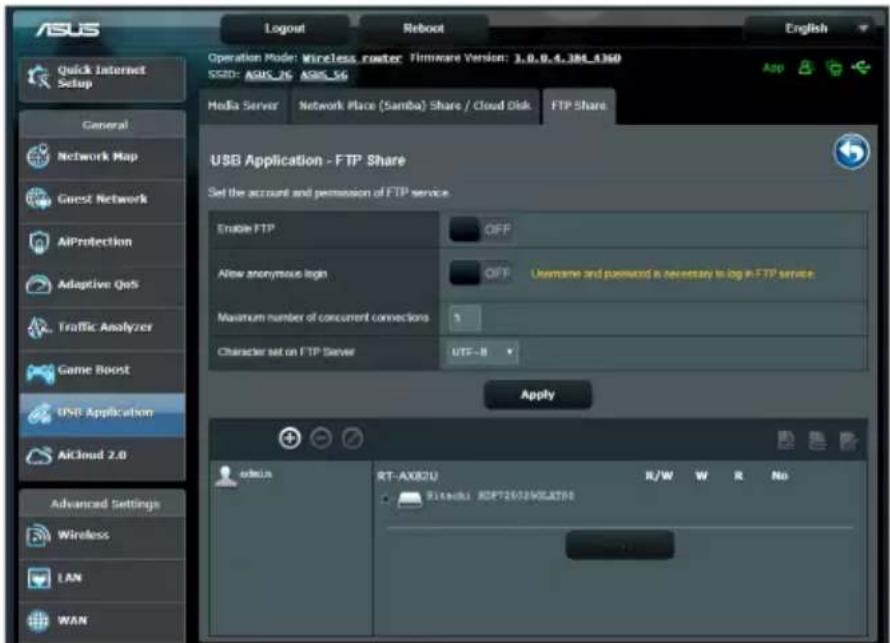Click the blue back arrow icon
This screenshot has height=643, width=890.
click(851, 152)
